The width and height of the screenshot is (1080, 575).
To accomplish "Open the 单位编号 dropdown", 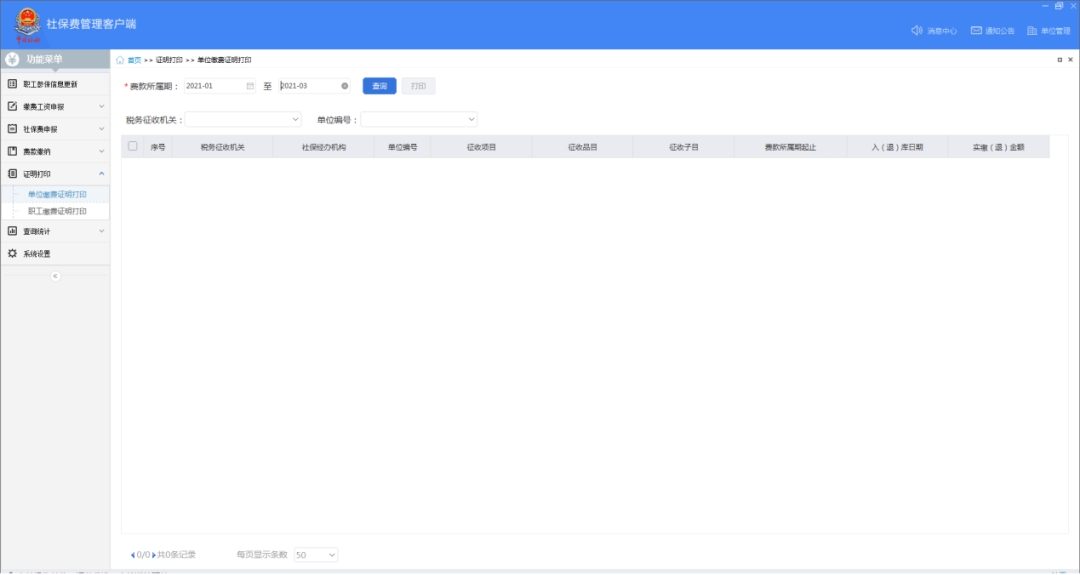I will coord(419,119).
